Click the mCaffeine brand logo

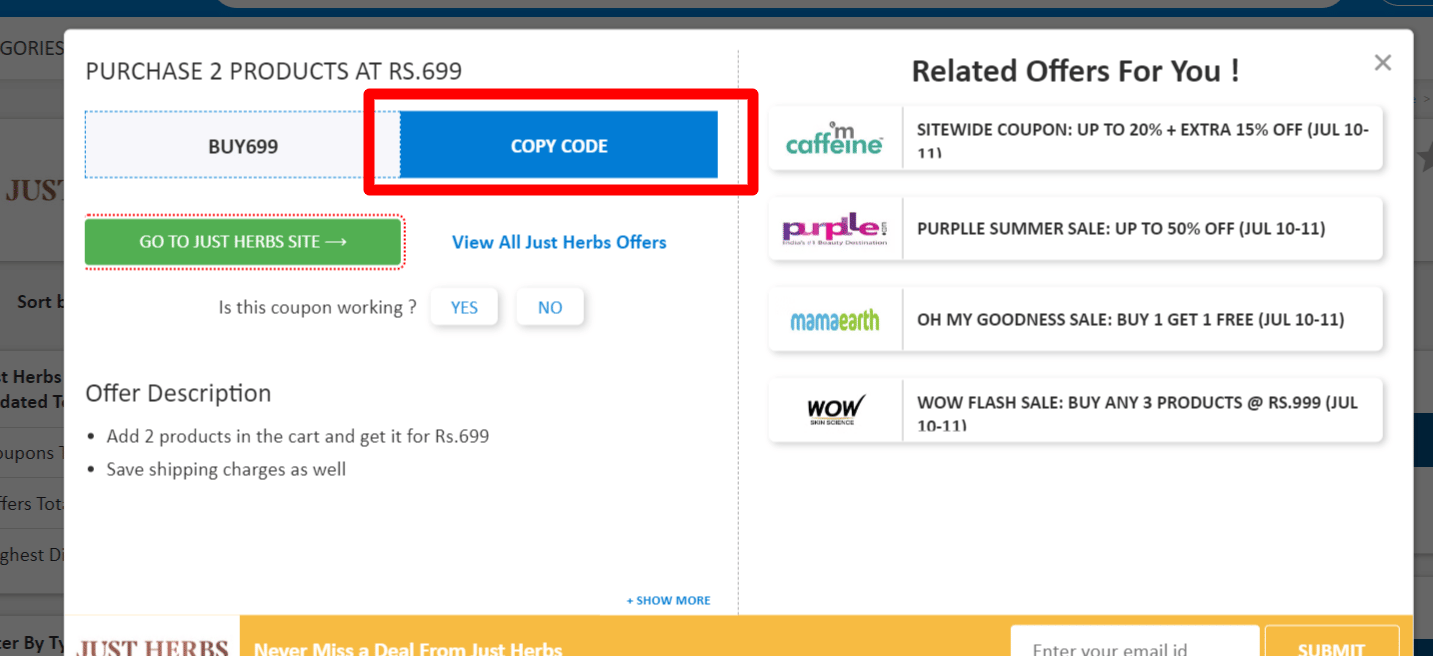coord(834,138)
